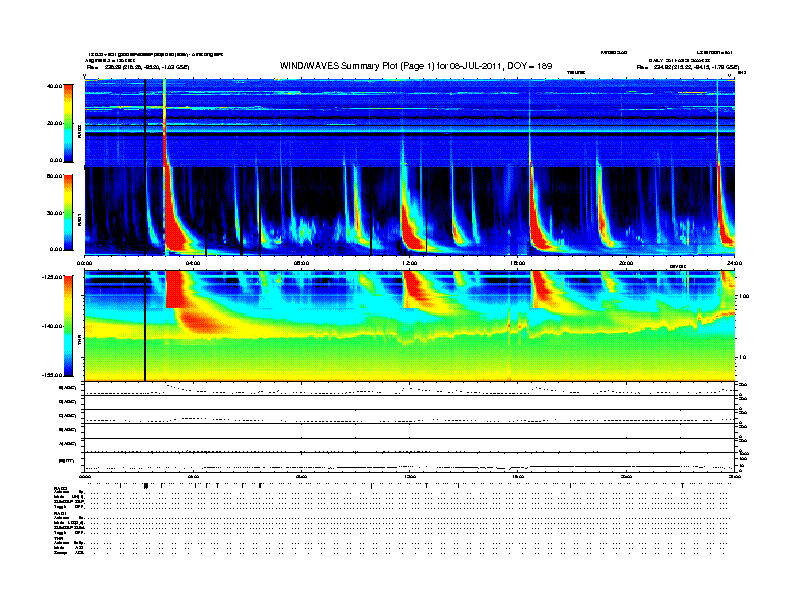792x612 pixels.
Task: Click the 20.00 label on RAD2 color scale
Action: (54, 123)
